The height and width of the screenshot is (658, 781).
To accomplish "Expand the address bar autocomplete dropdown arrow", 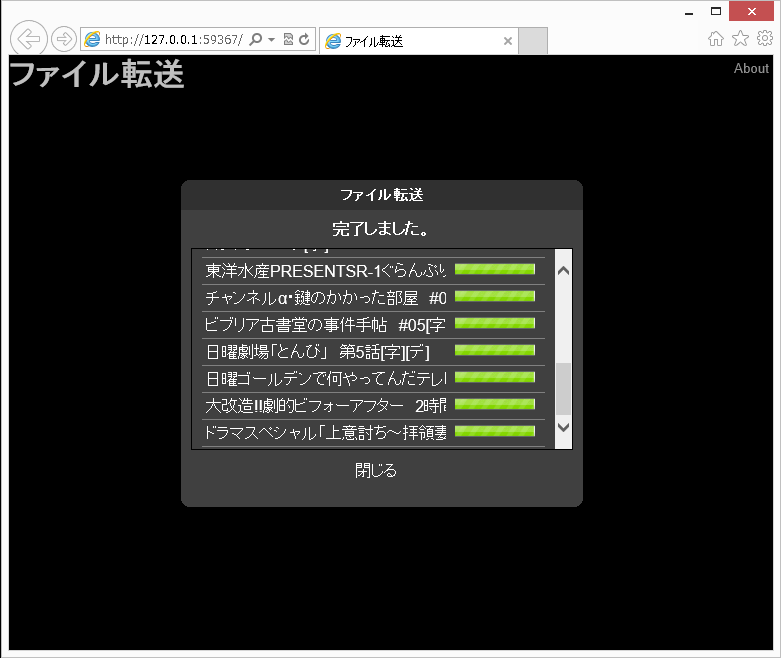I will [x=271, y=40].
